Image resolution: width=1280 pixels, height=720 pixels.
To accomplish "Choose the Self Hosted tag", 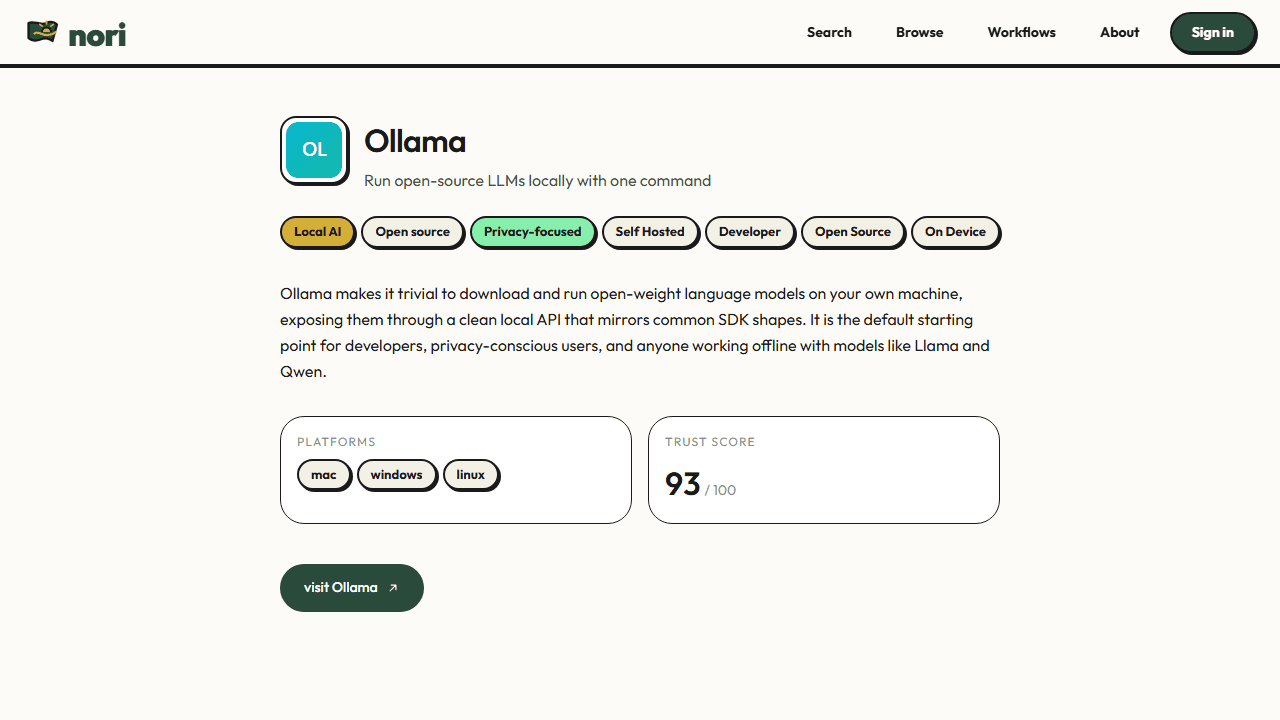I will click(x=650, y=232).
